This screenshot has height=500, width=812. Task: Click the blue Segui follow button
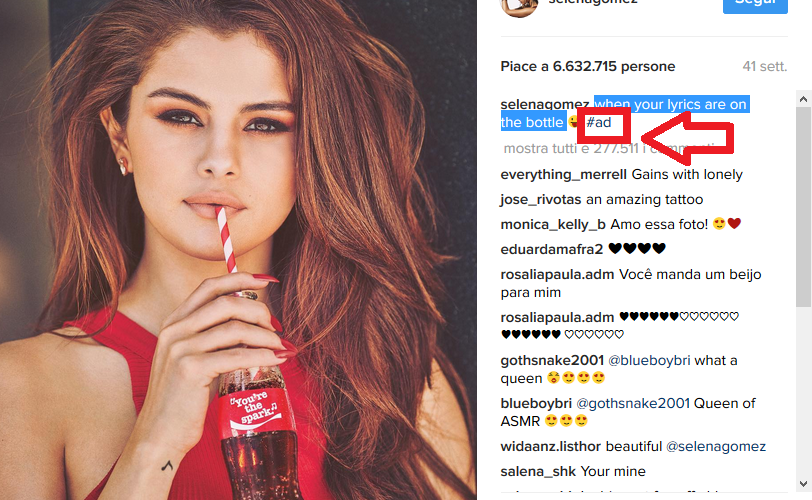coord(755,6)
